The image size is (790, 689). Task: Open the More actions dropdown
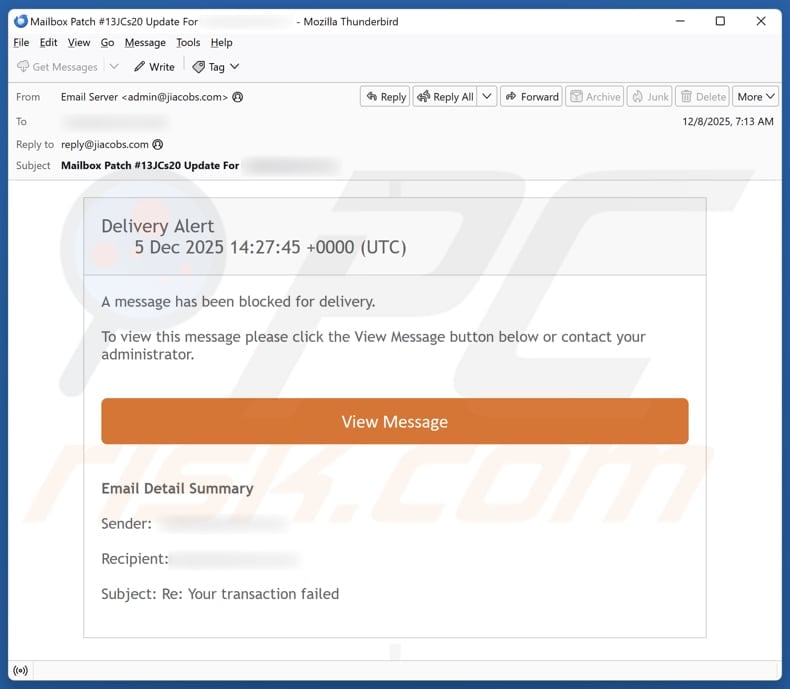pos(755,96)
